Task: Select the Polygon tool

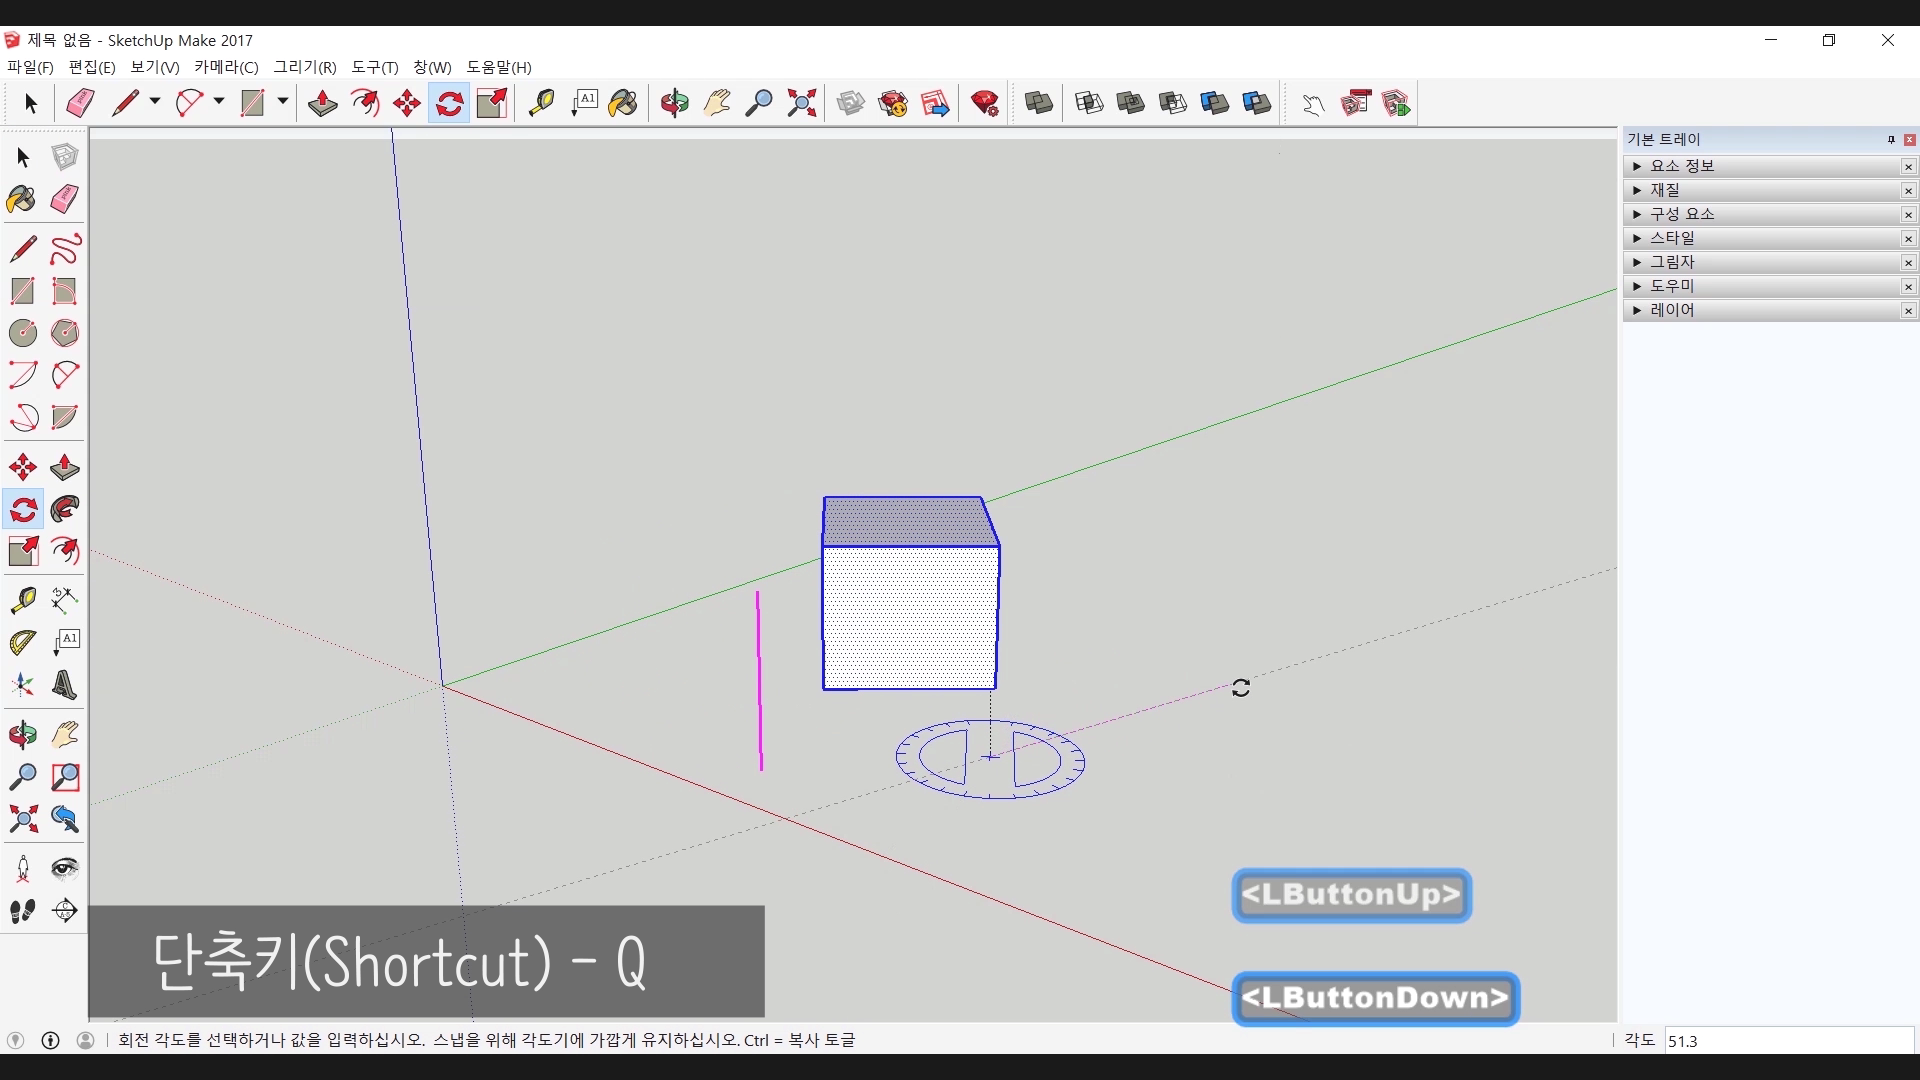Action: pyautogui.click(x=65, y=333)
